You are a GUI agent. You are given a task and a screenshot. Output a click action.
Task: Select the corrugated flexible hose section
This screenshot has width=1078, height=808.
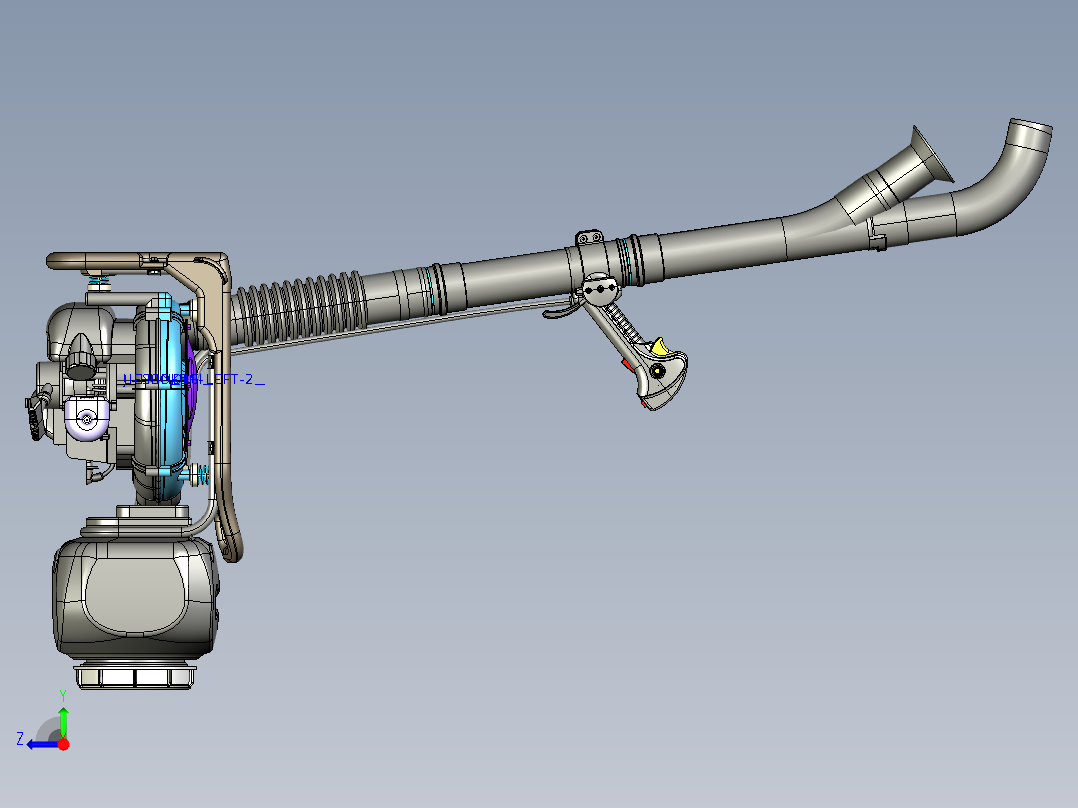[299, 309]
